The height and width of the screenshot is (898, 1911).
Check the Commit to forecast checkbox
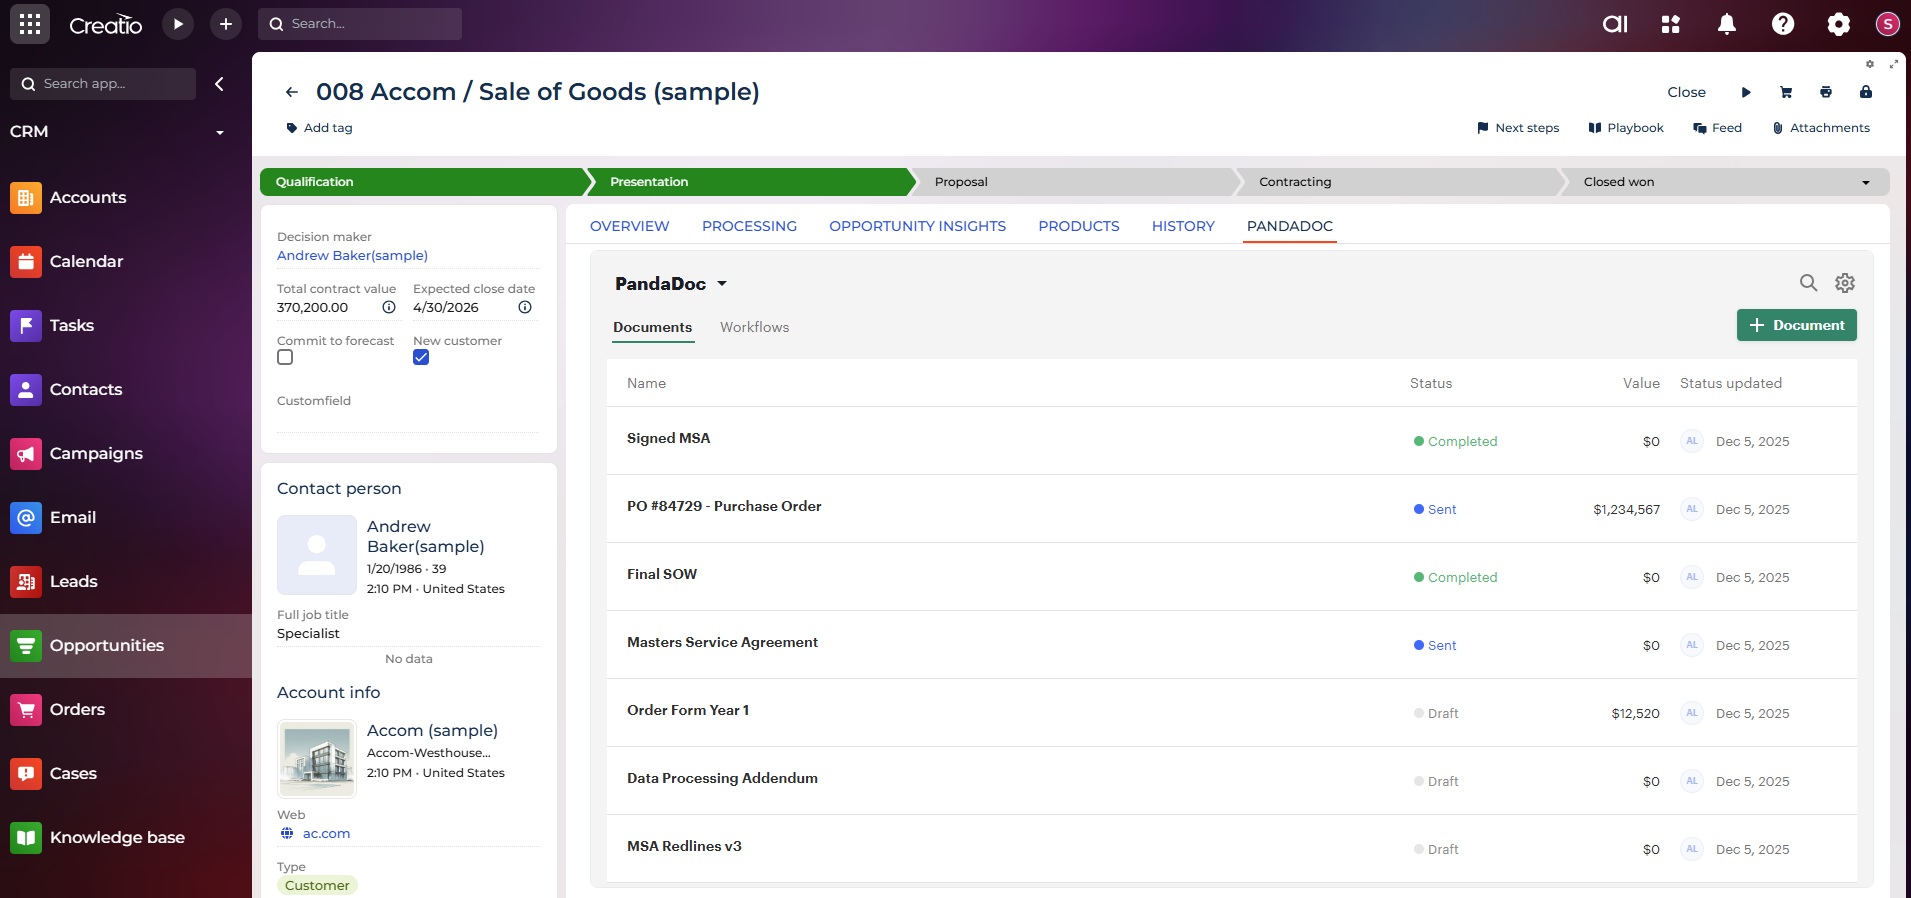(285, 357)
